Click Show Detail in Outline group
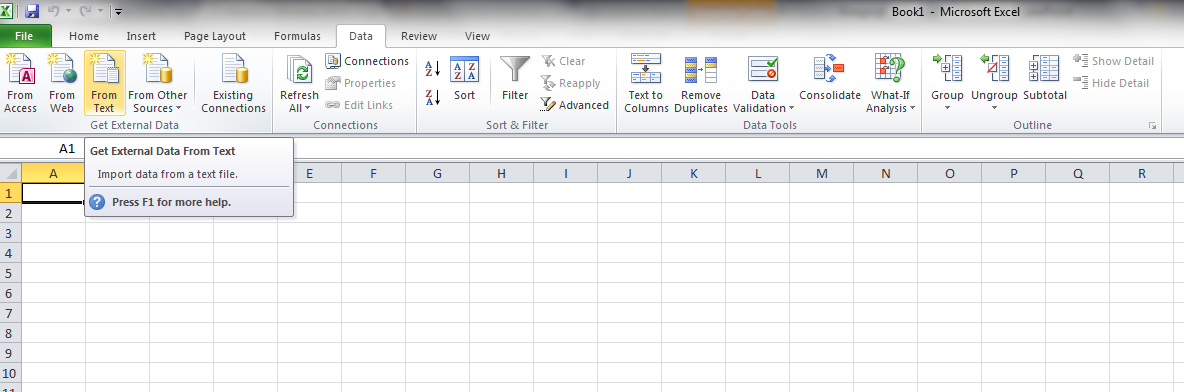This screenshot has width=1184, height=392. pyautogui.click(x=1114, y=61)
